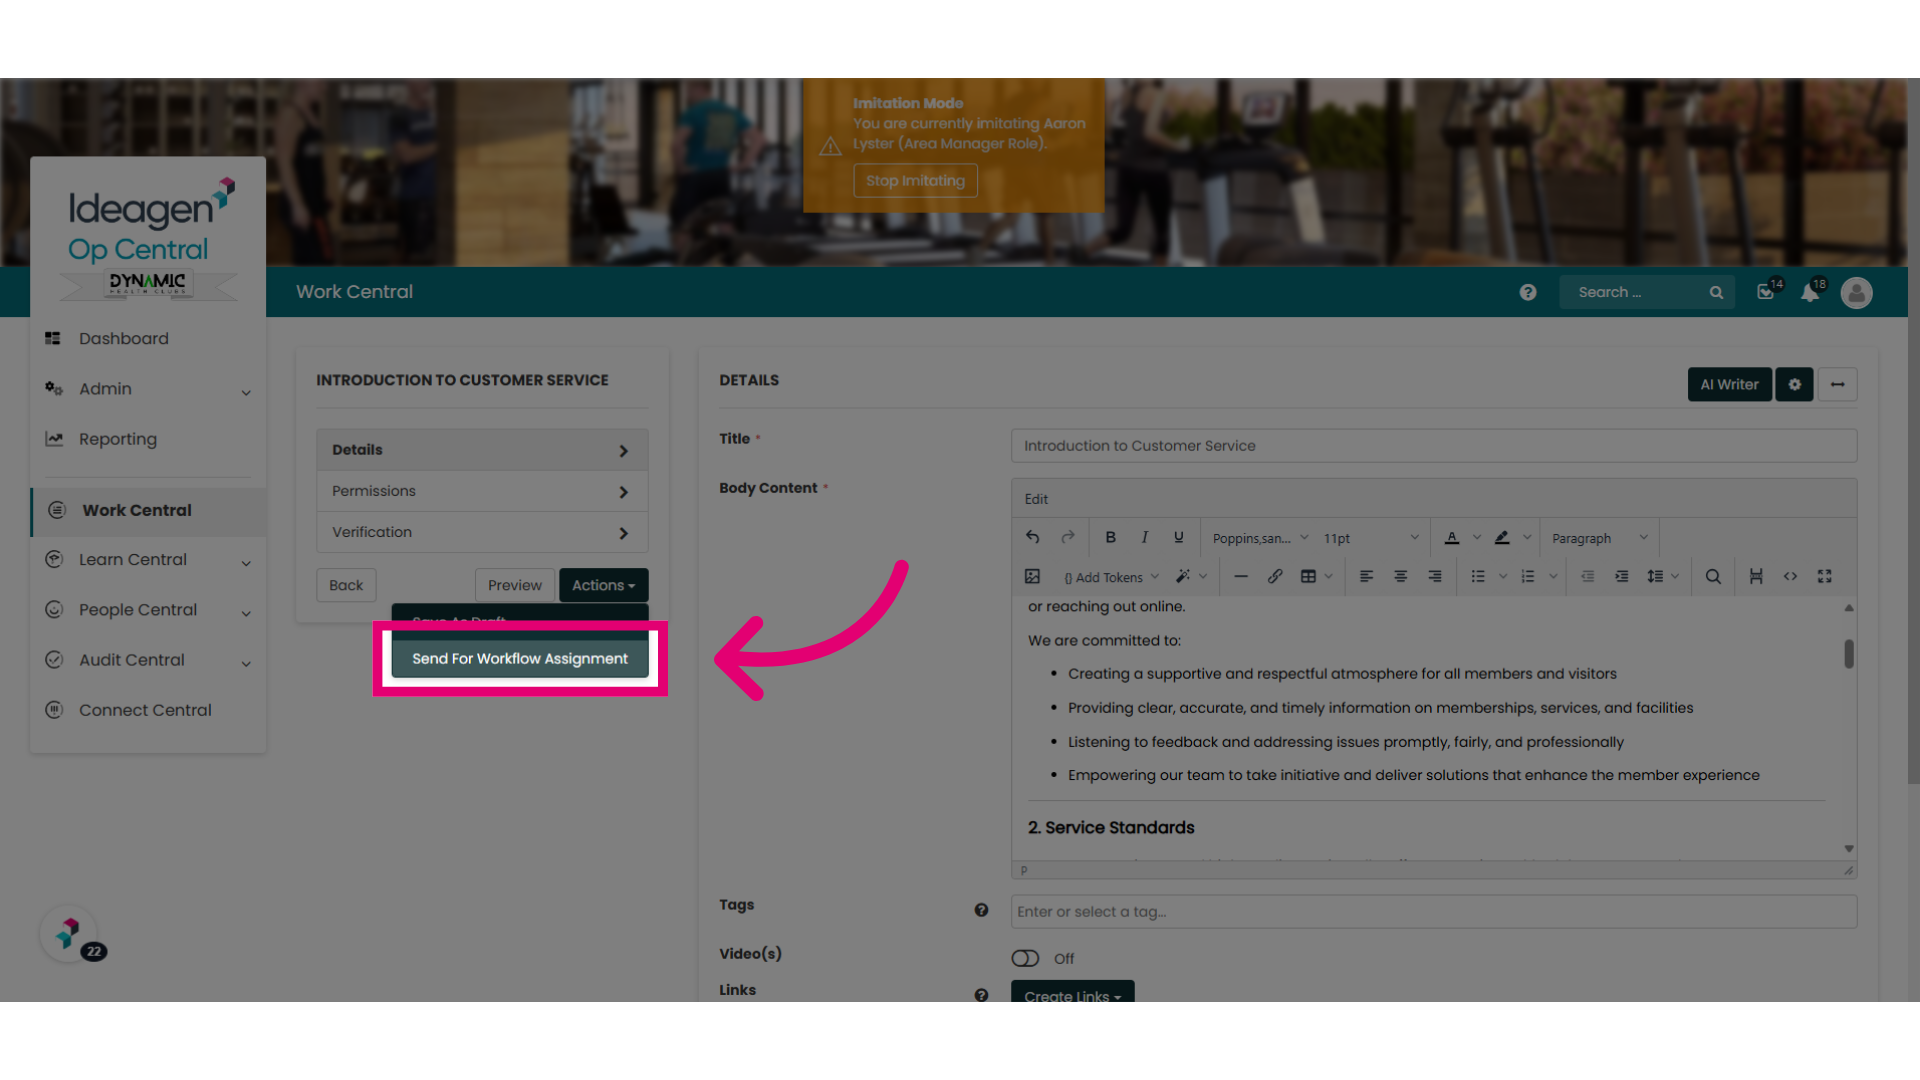The image size is (1920, 1080).
Task: Open the Edit menu of editor
Action: [1036, 499]
